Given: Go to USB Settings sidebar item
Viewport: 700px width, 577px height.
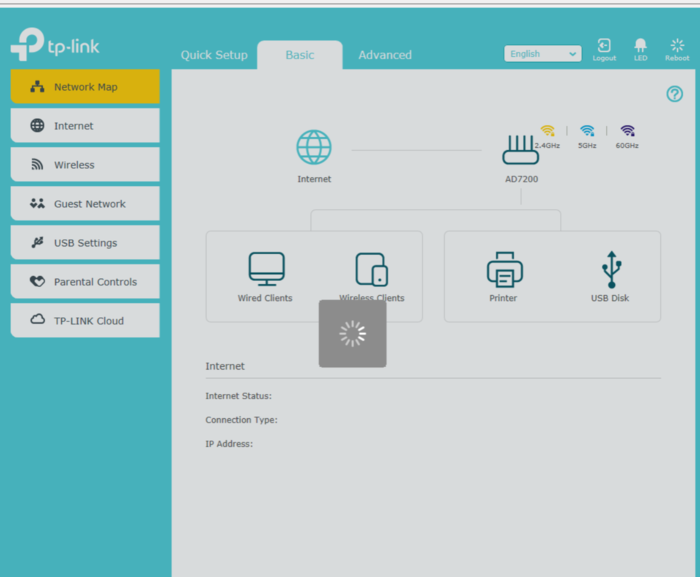Looking at the screenshot, I should tap(85, 243).
